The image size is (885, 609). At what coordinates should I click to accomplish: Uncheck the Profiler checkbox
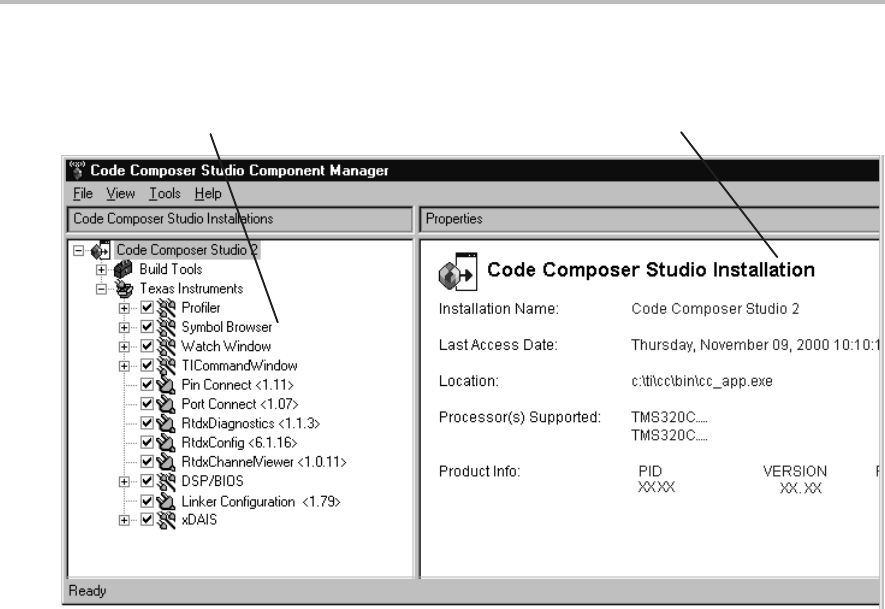pyautogui.click(x=147, y=308)
